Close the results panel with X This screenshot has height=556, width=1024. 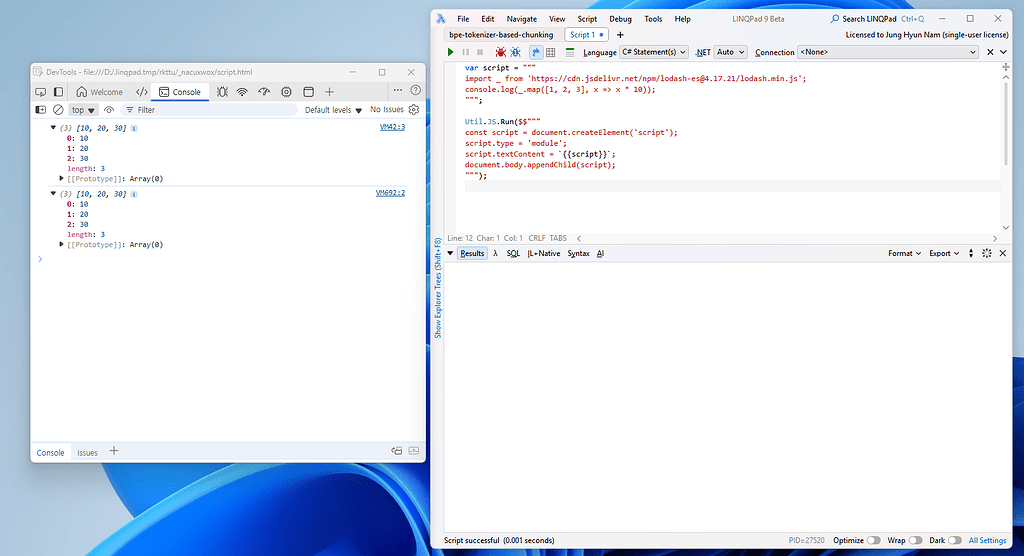tap(1003, 253)
